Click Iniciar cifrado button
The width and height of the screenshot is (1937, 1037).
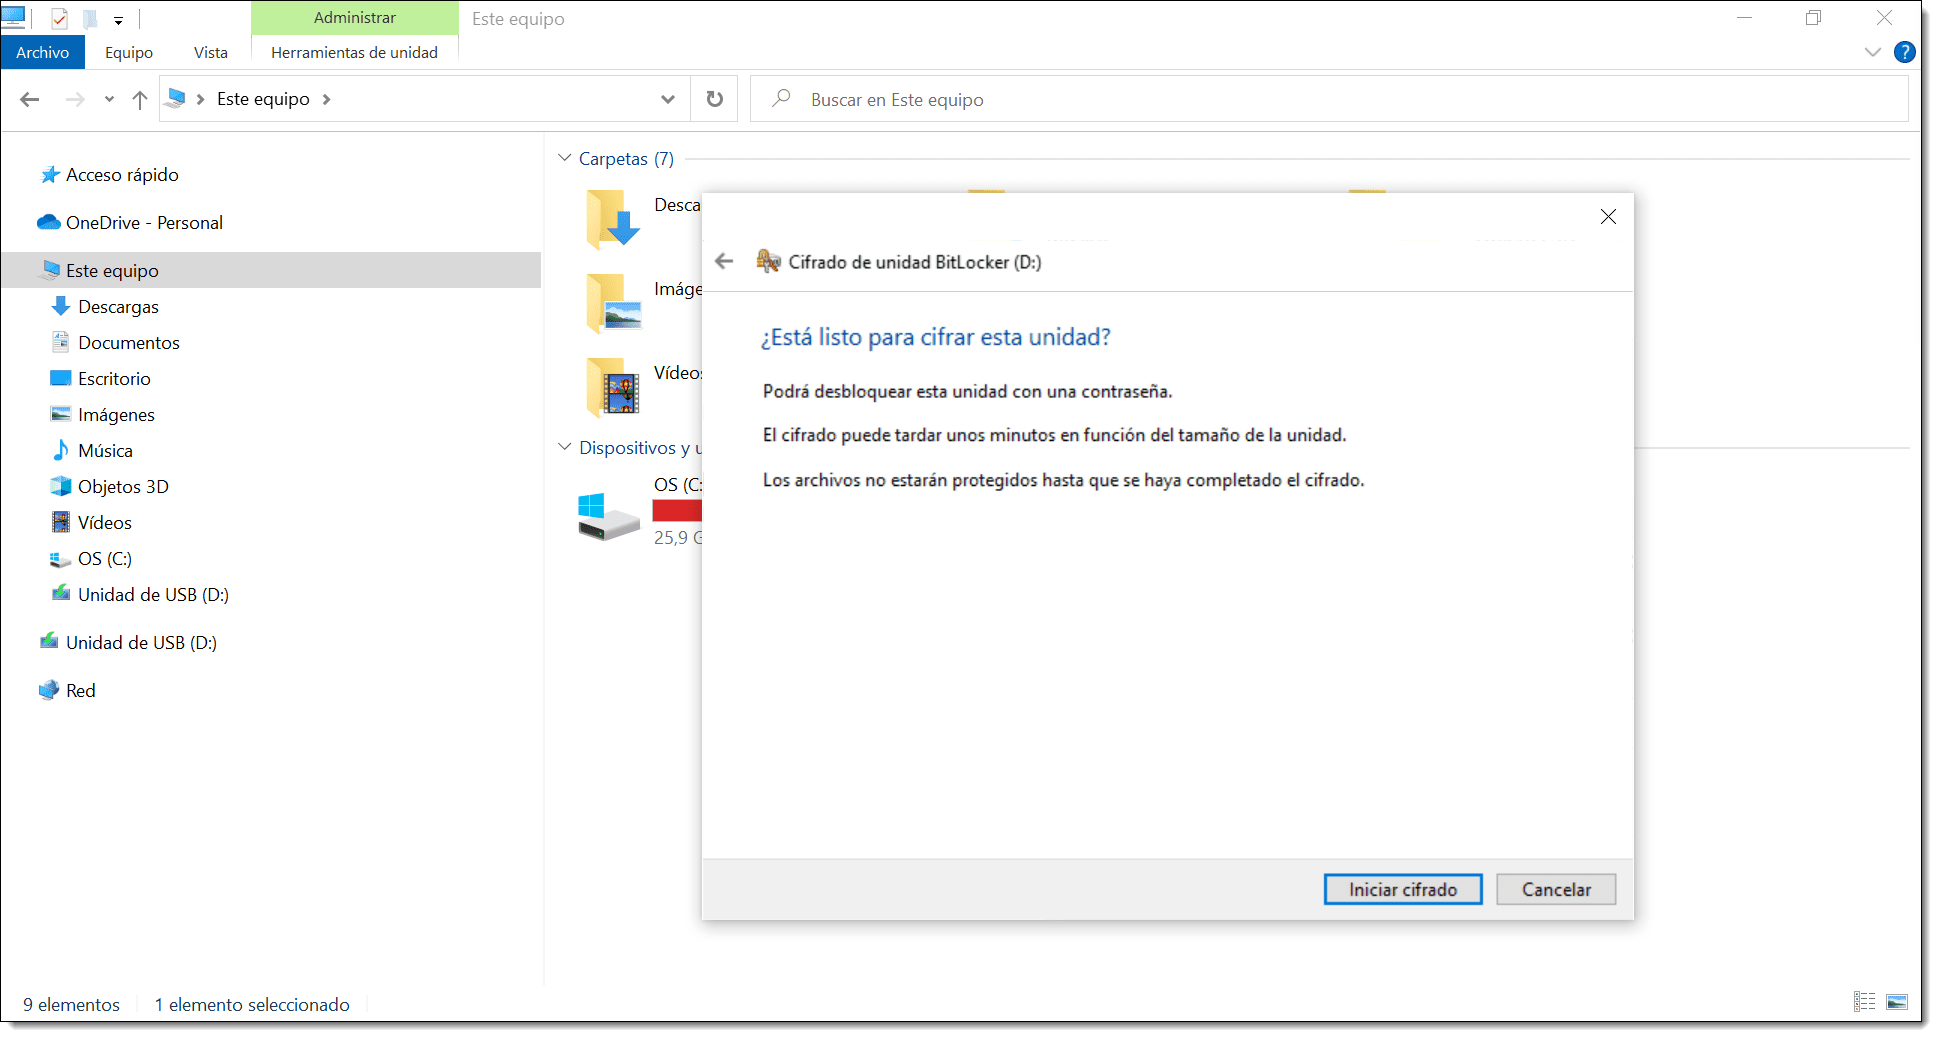click(x=1402, y=889)
